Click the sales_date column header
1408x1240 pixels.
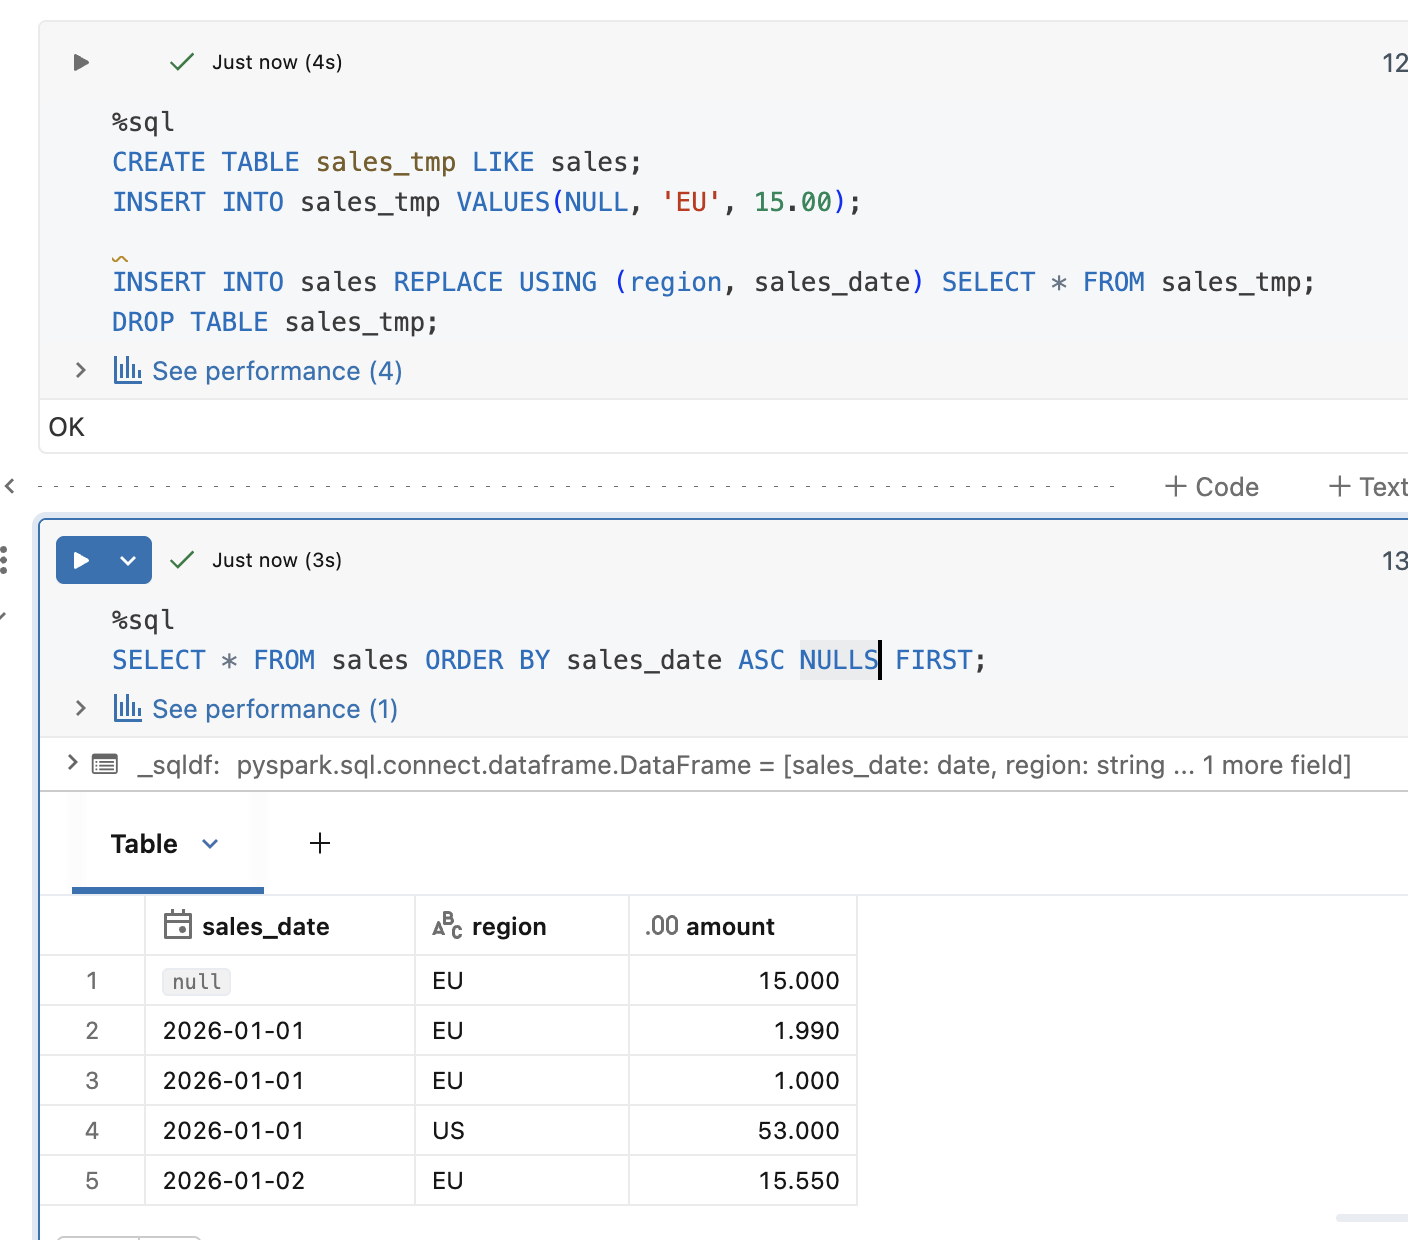coord(265,927)
